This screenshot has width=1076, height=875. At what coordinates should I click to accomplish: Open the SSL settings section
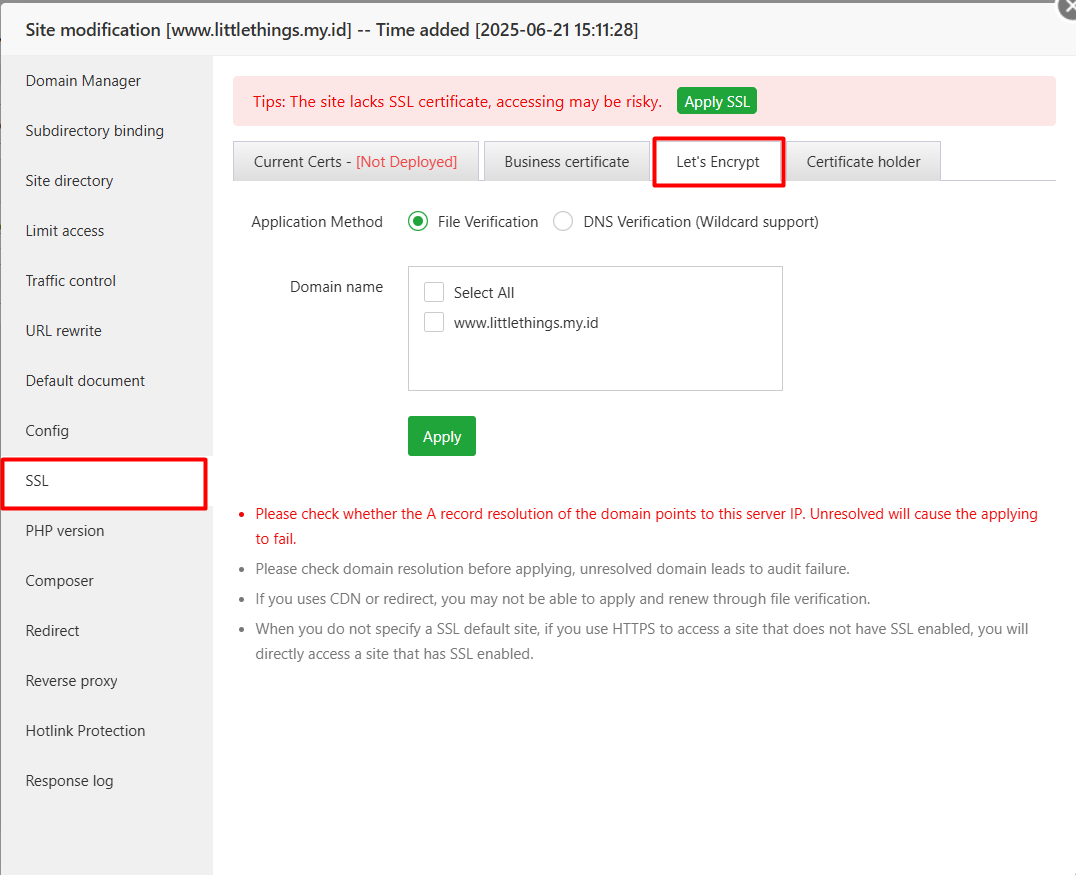(x=36, y=481)
